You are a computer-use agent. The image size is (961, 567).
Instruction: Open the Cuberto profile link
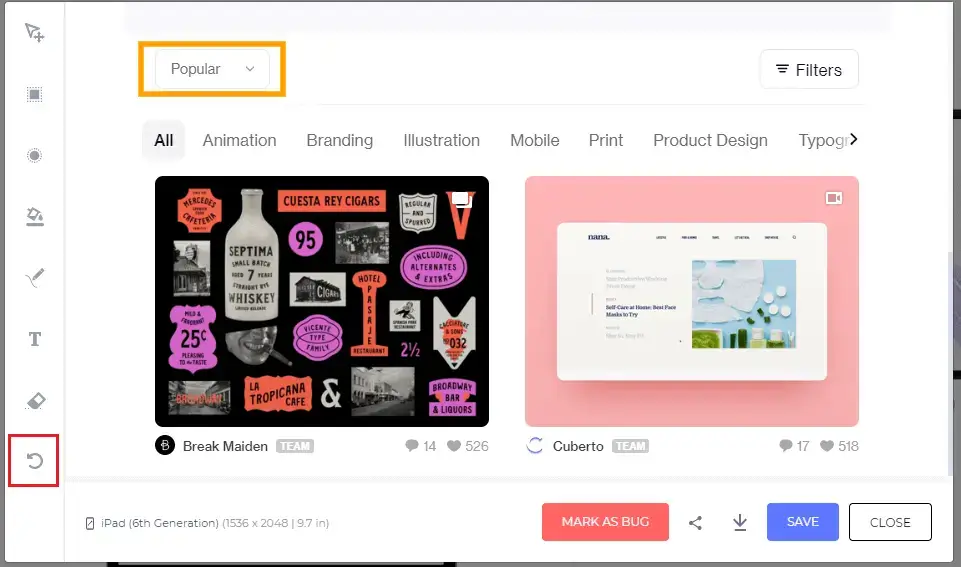(578, 446)
